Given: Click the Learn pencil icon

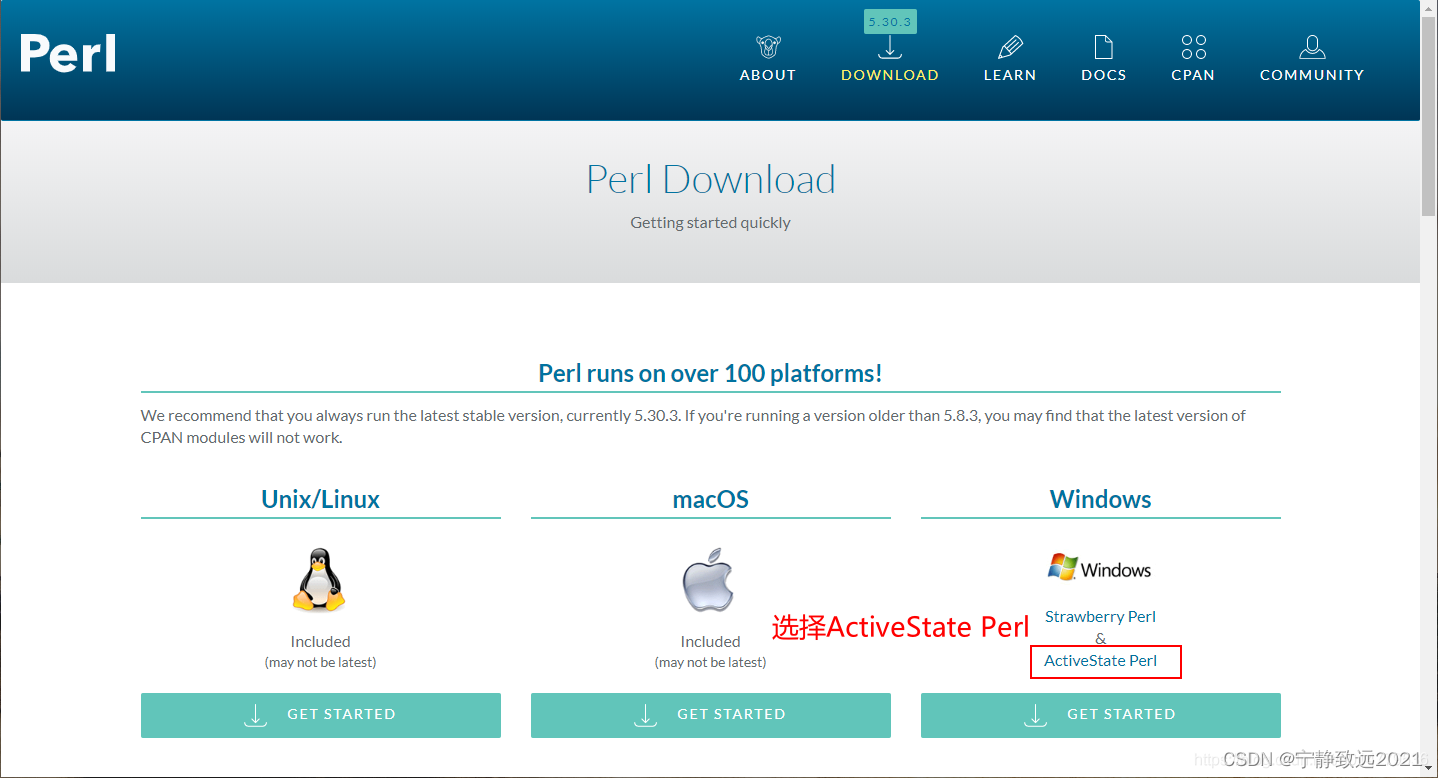Looking at the screenshot, I should 1010,47.
